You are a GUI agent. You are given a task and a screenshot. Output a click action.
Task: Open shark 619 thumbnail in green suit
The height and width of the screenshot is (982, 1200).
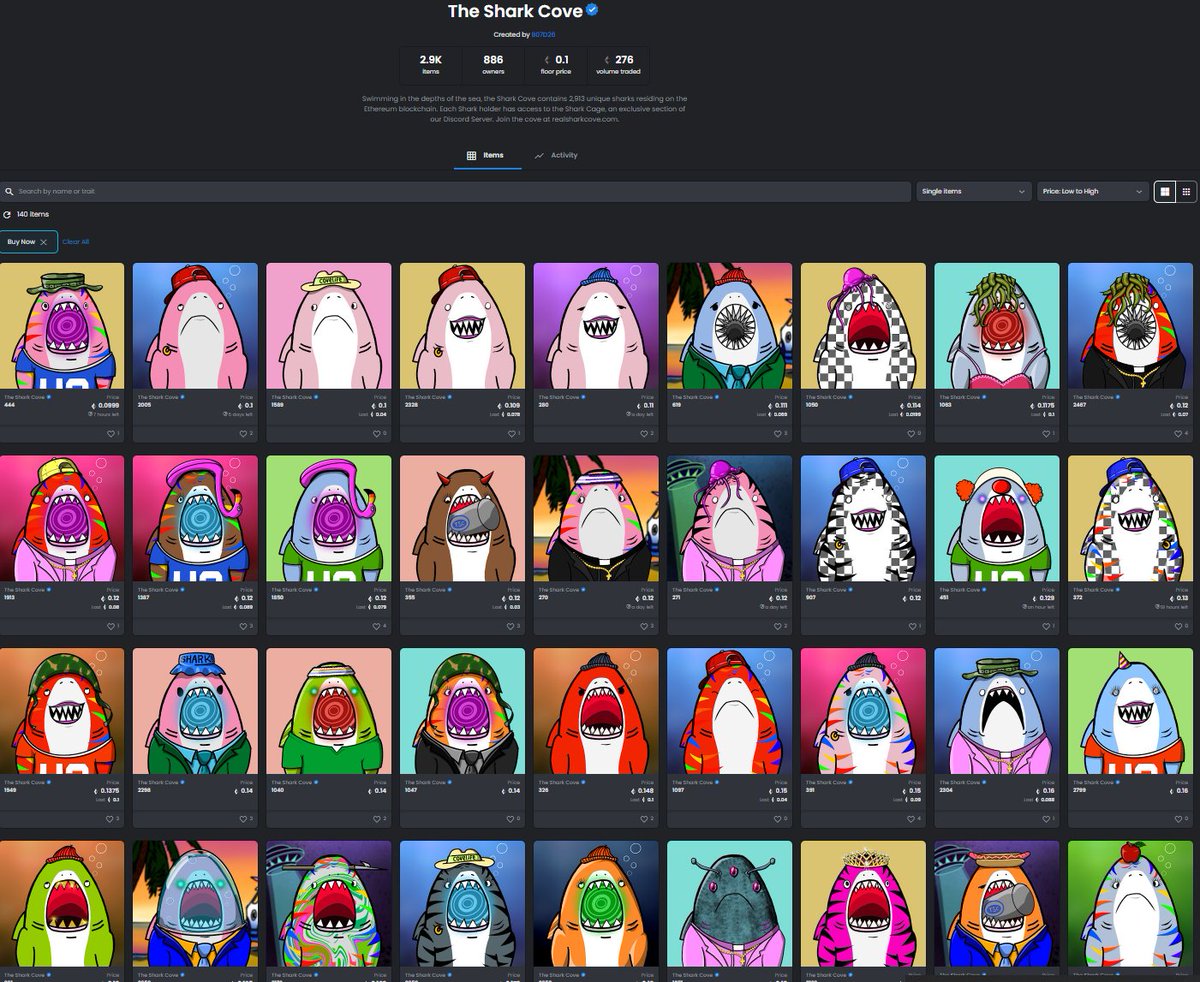730,326
